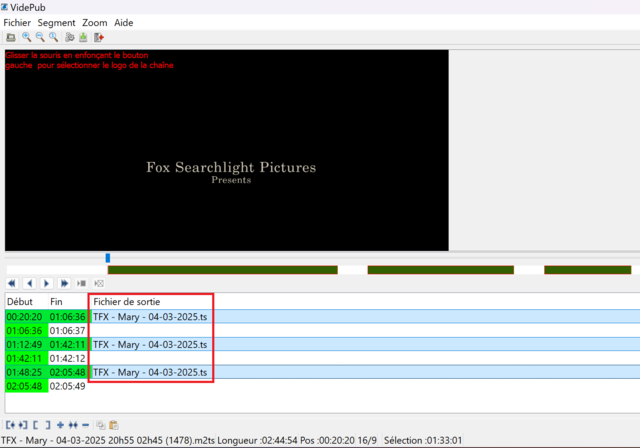This screenshot has height=448, width=640.
Task: Click the double-diamond split segment icon
Action: (73, 425)
